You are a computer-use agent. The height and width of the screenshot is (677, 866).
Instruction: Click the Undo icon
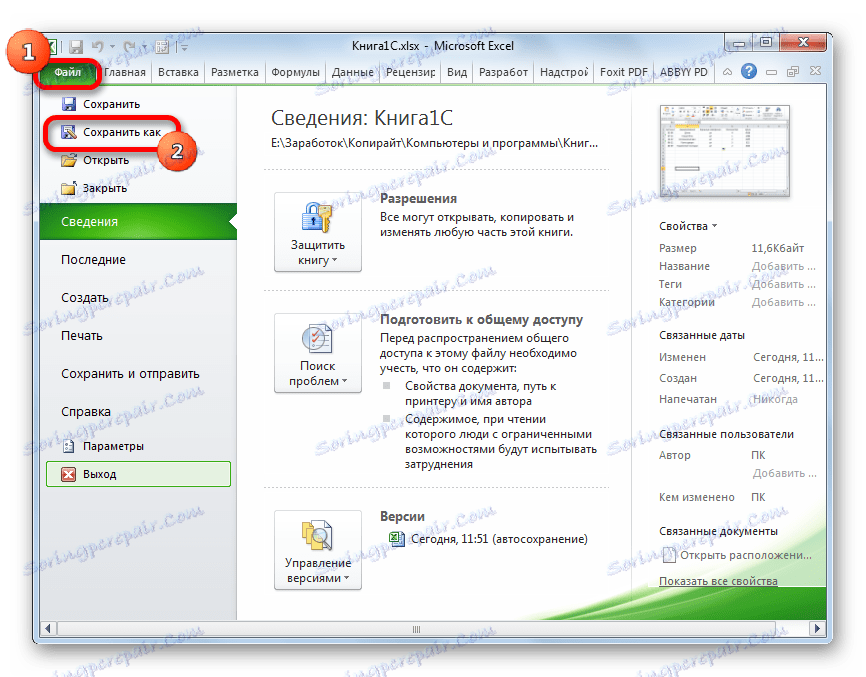(x=98, y=46)
